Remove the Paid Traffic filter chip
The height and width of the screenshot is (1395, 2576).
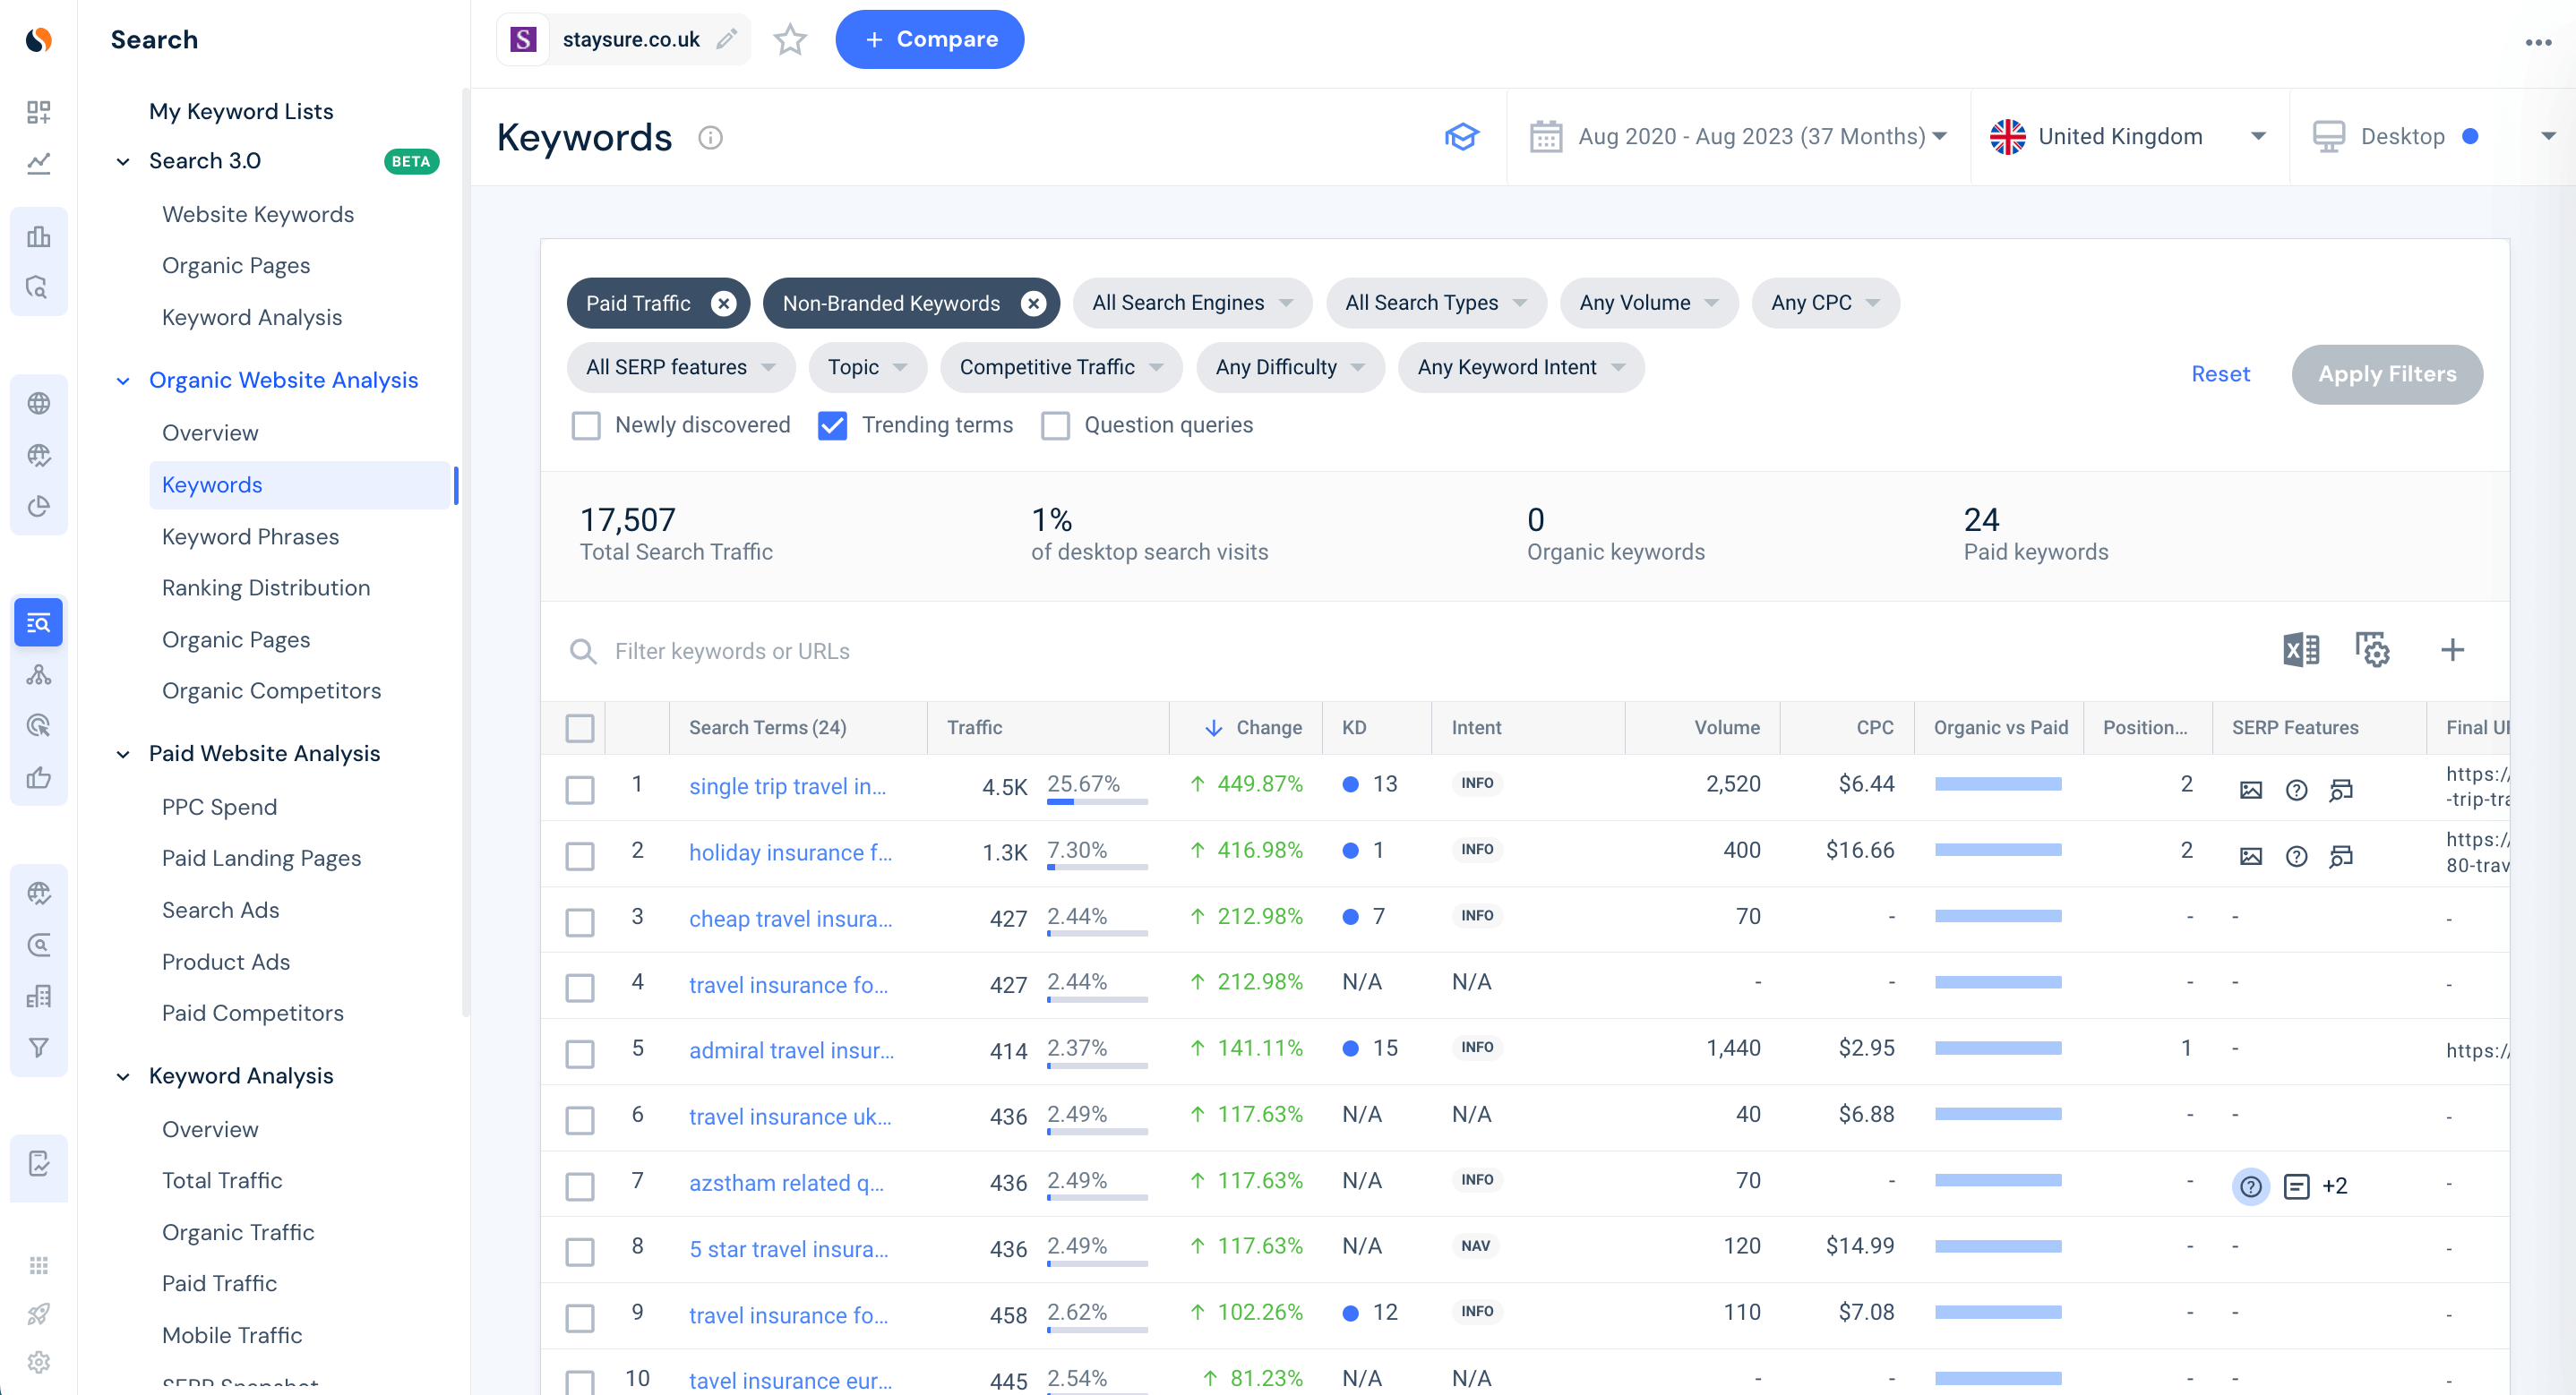(723, 303)
